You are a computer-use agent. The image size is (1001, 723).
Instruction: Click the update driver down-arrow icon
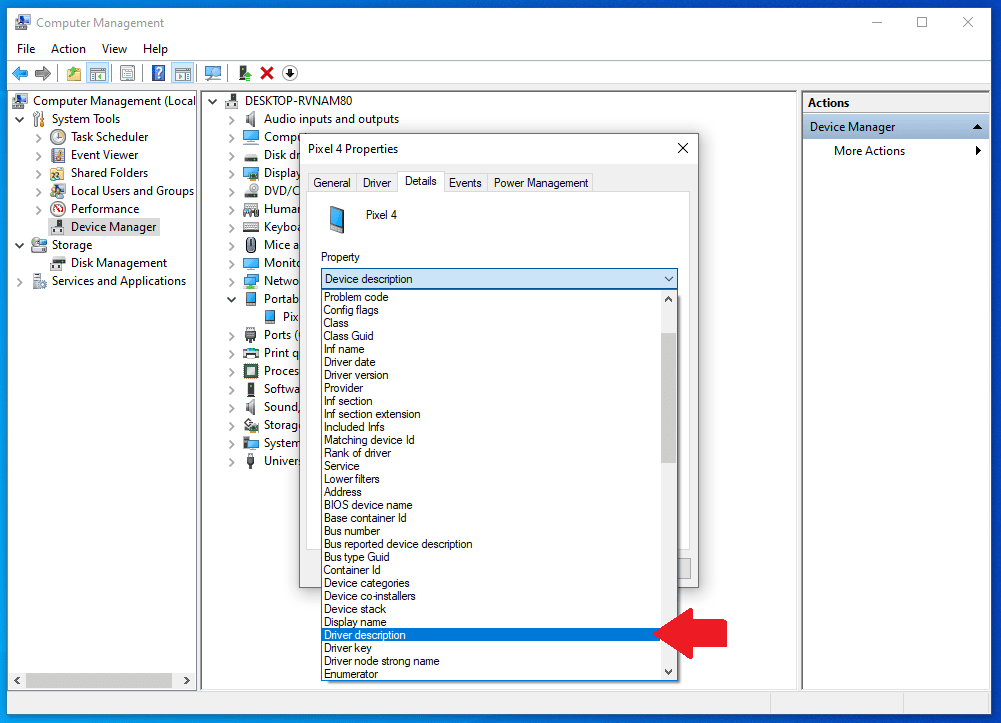290,73
